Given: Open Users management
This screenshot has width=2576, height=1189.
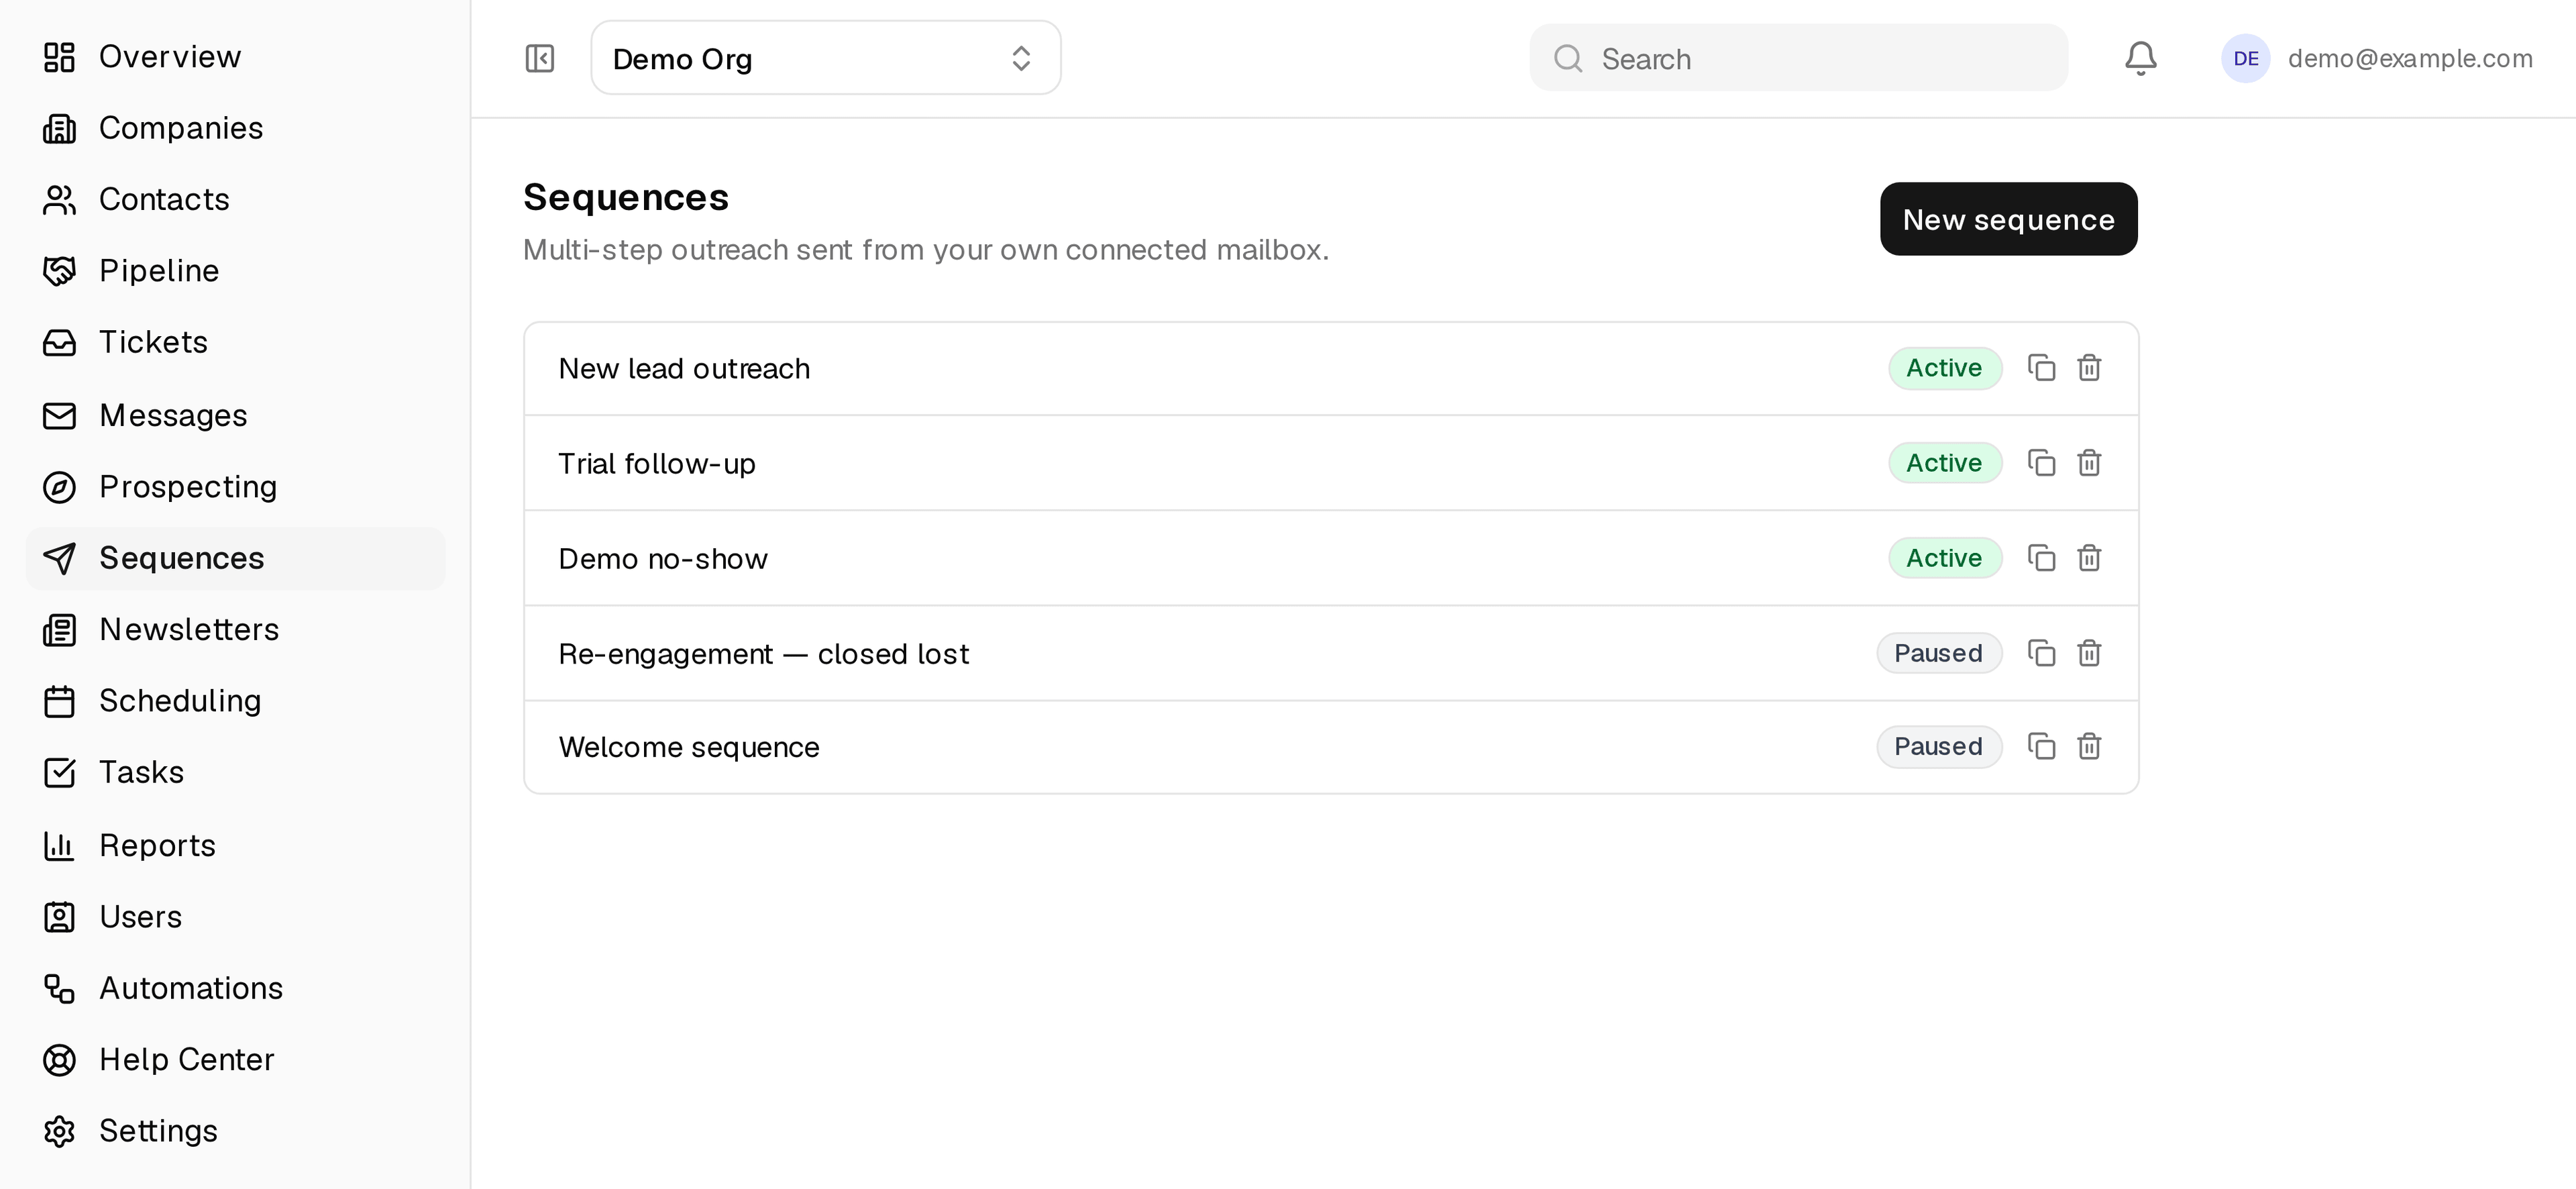Looking at the screenshot, I should point(236,917).
